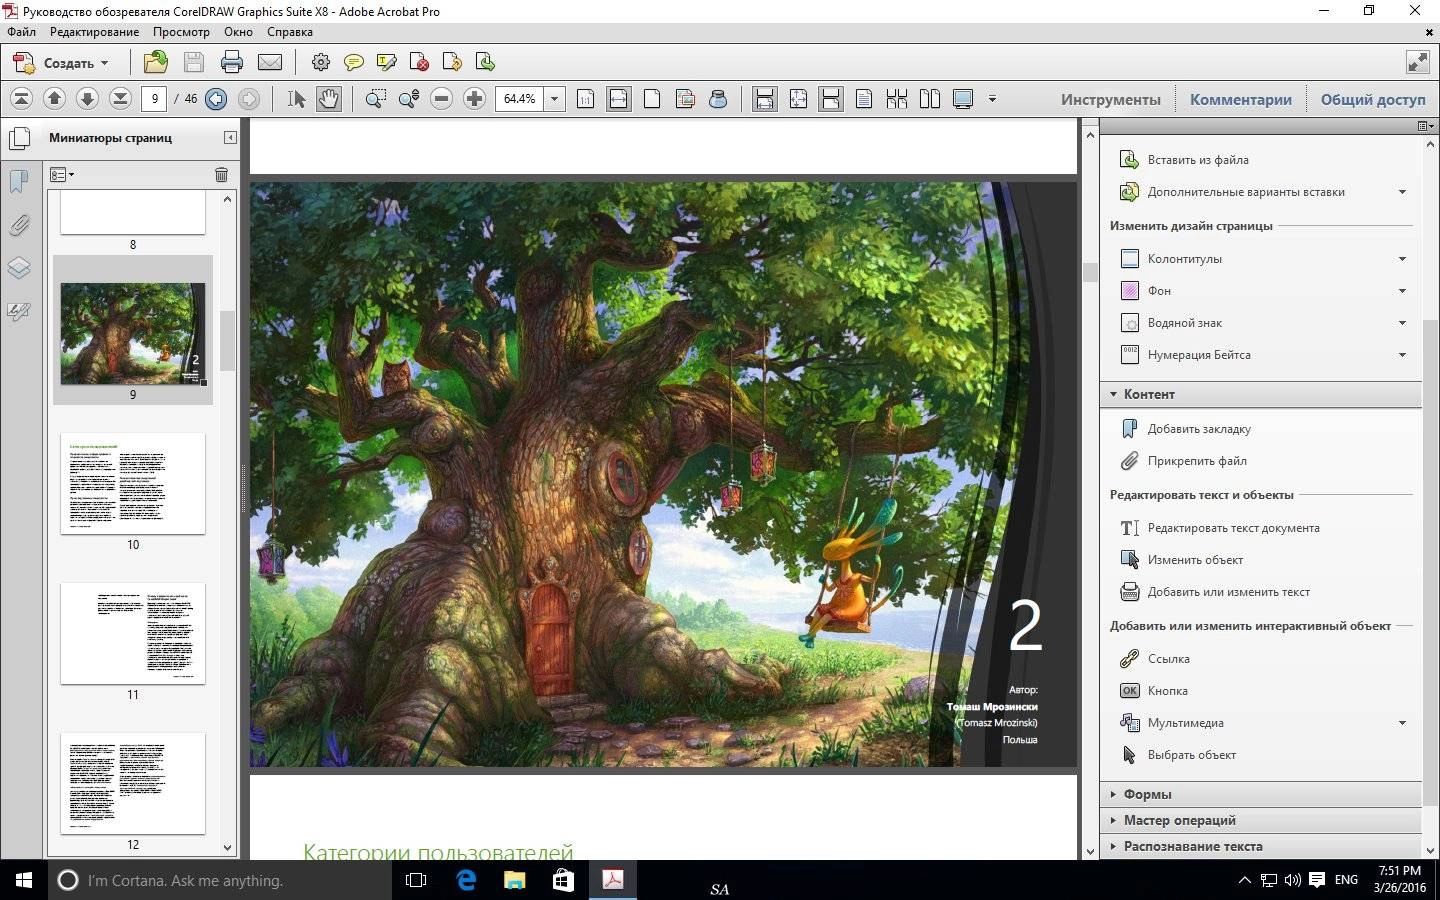
Task: Select page 10 thumbnail
Action: 133,483
